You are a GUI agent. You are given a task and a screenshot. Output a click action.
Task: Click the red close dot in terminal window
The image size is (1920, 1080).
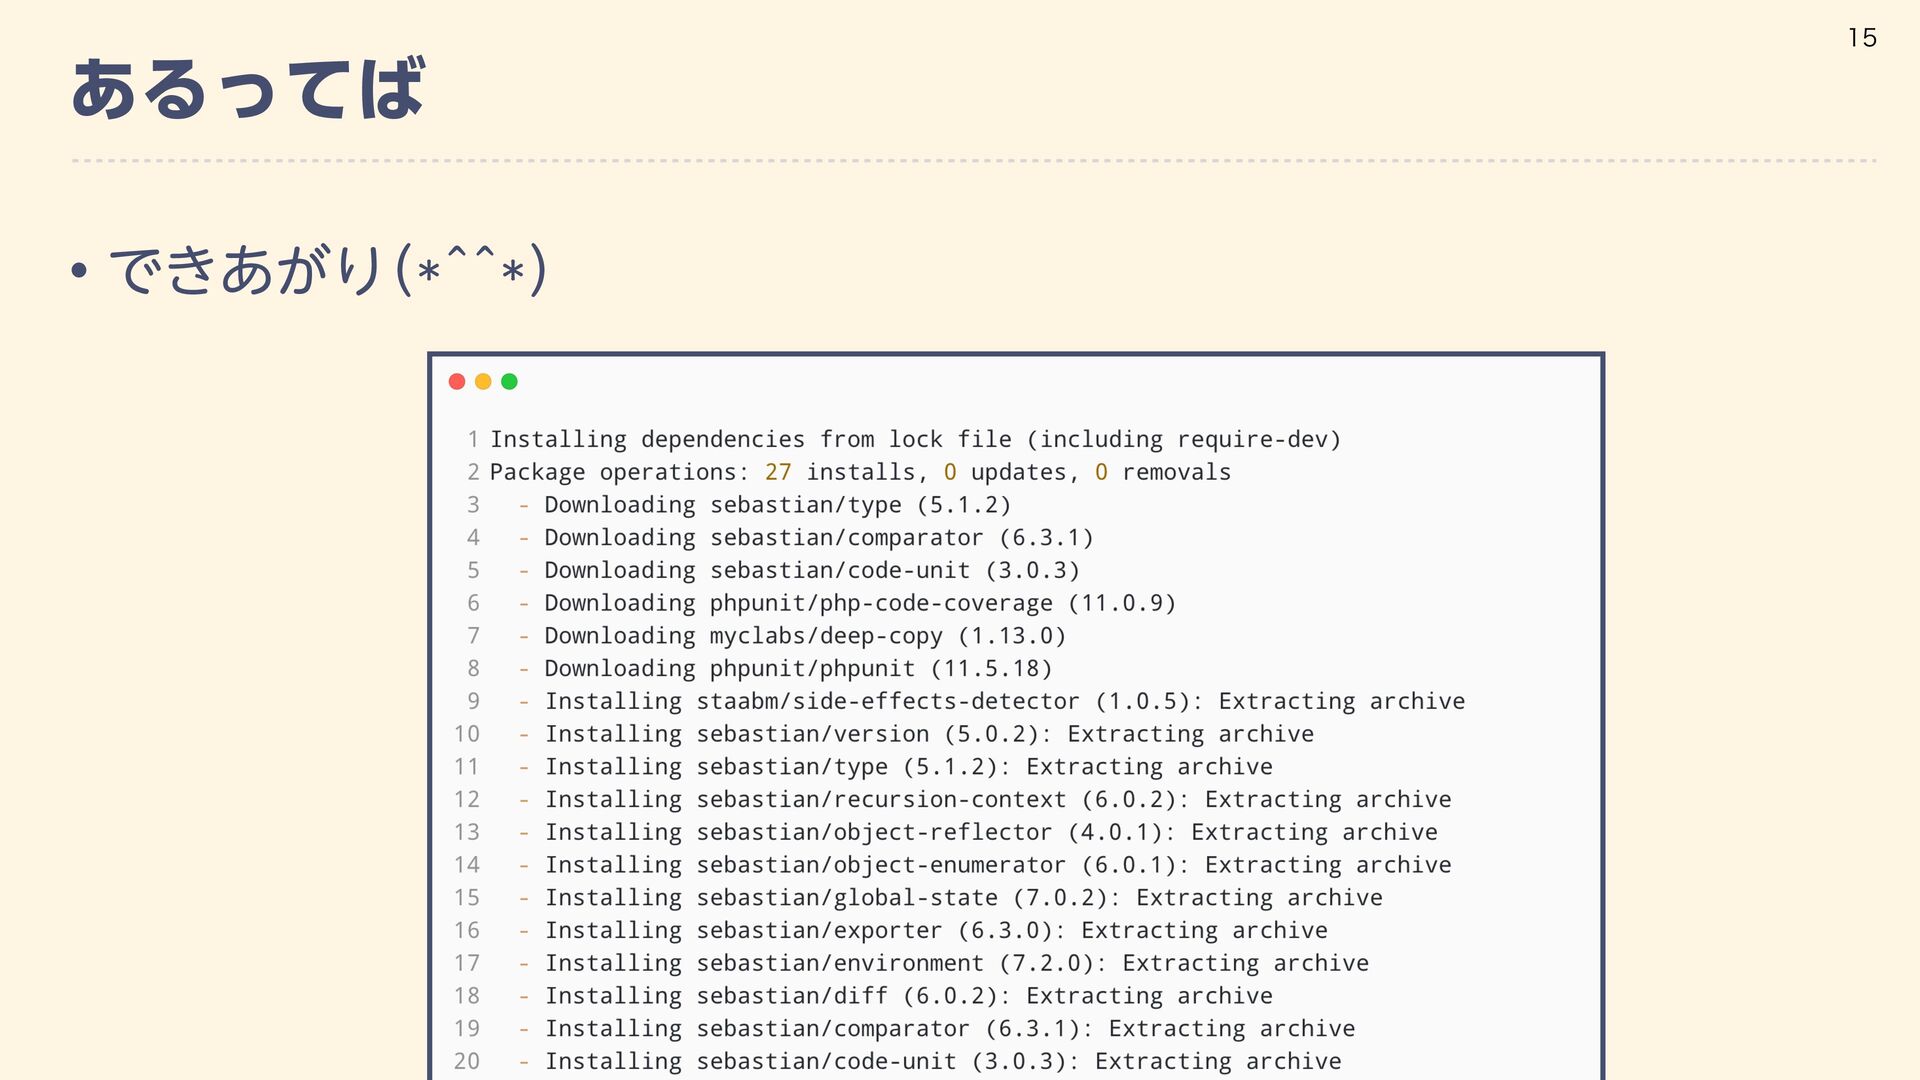(457, 382)
